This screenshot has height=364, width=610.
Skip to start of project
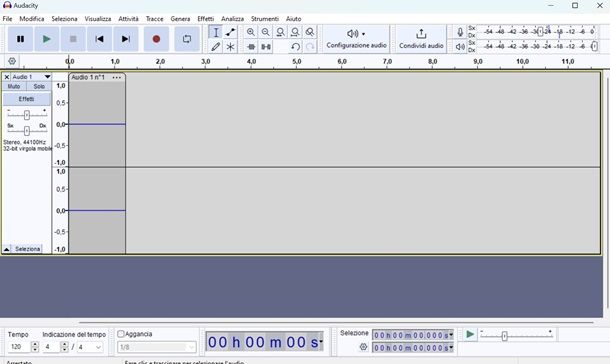tap(99, 39)
